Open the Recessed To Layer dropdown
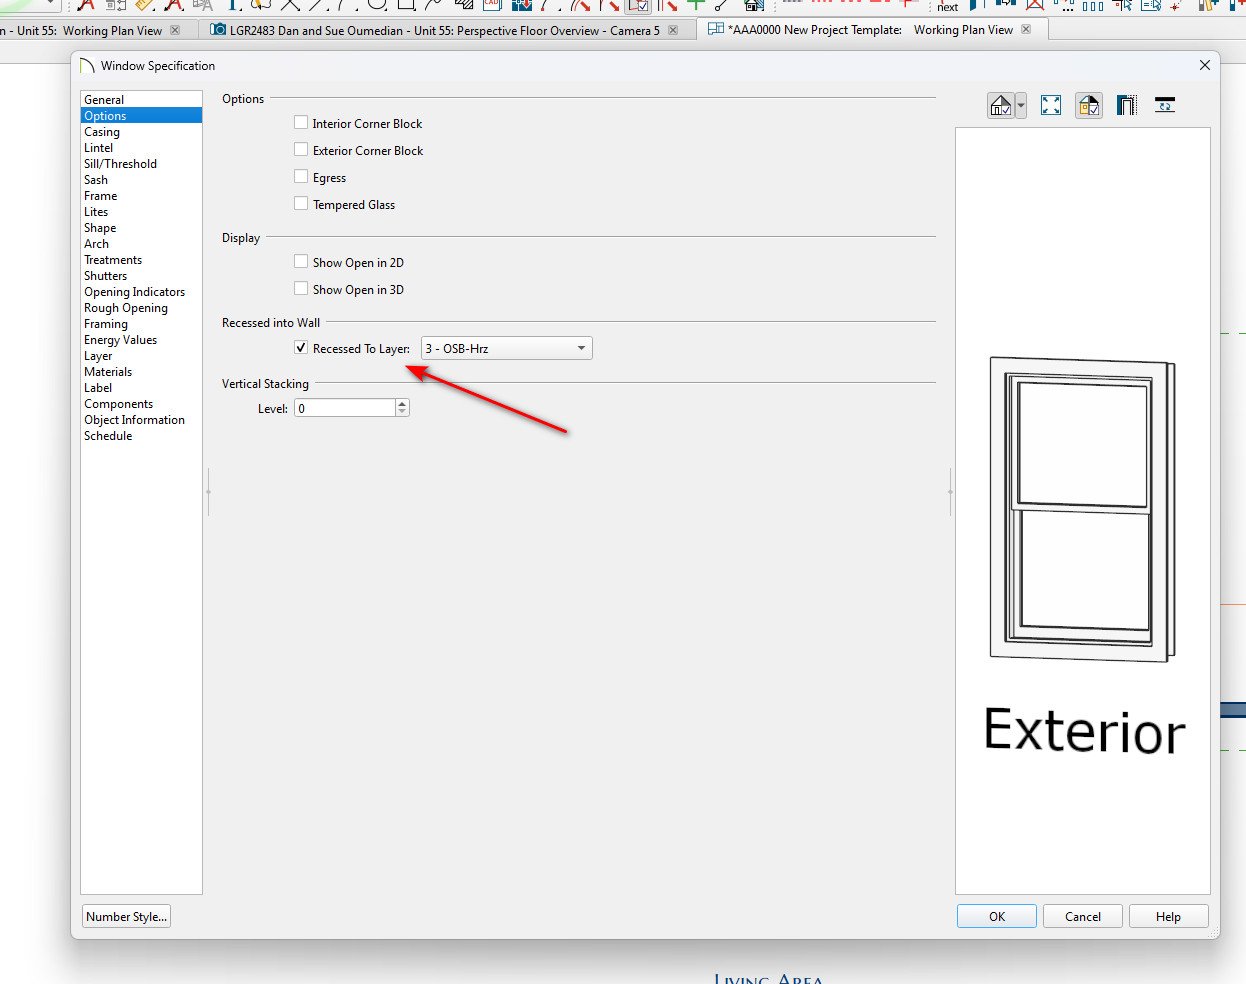 pyautogui.click(x=506, y=348)
